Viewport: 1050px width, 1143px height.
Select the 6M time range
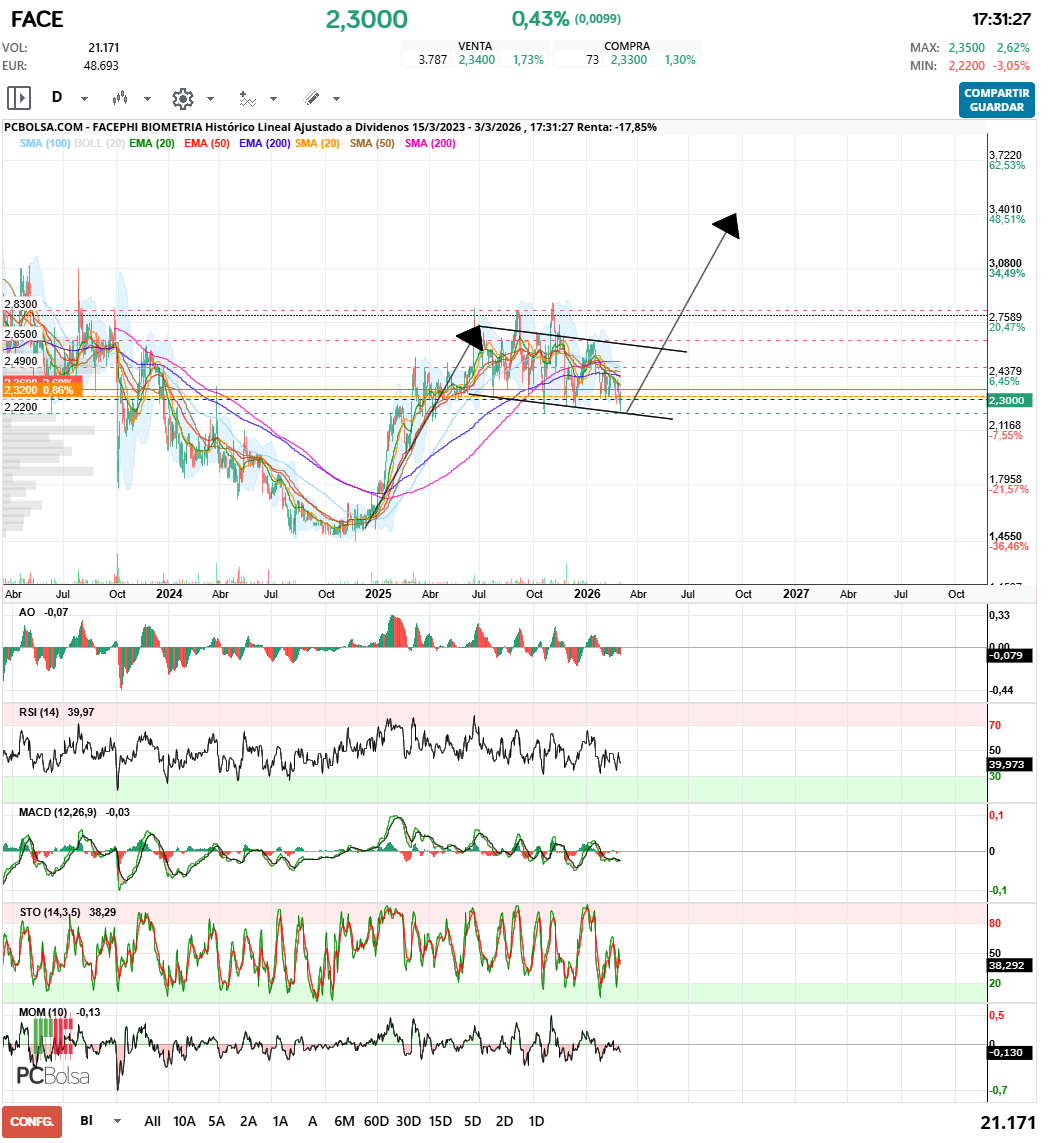pos(343,1121)
